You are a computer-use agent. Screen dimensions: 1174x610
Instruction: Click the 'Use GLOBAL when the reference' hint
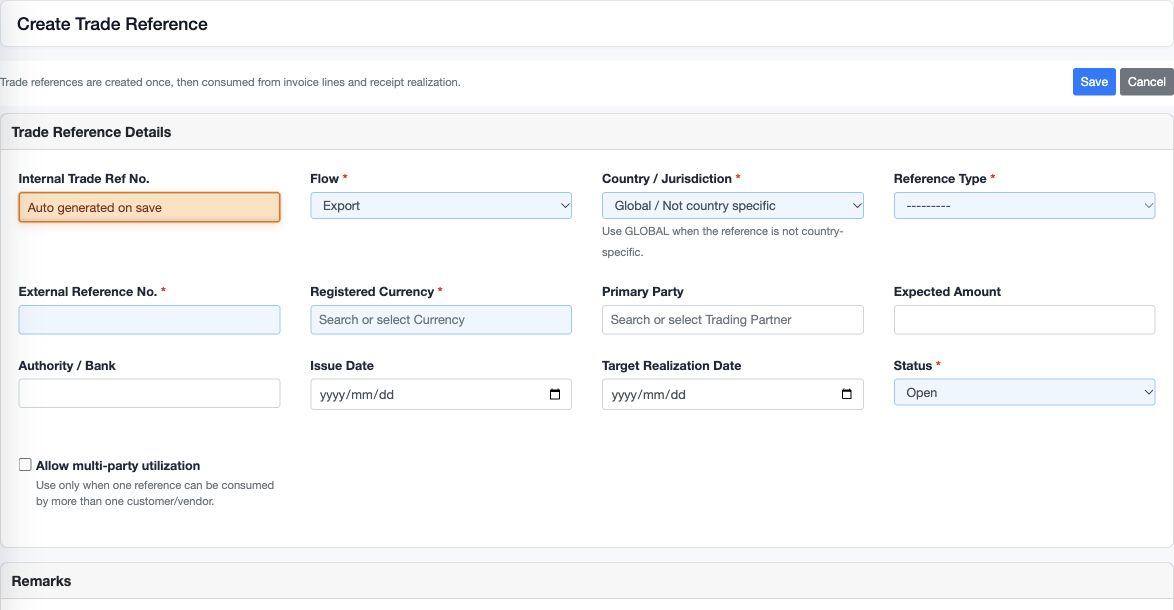click(x=723, y=242)
